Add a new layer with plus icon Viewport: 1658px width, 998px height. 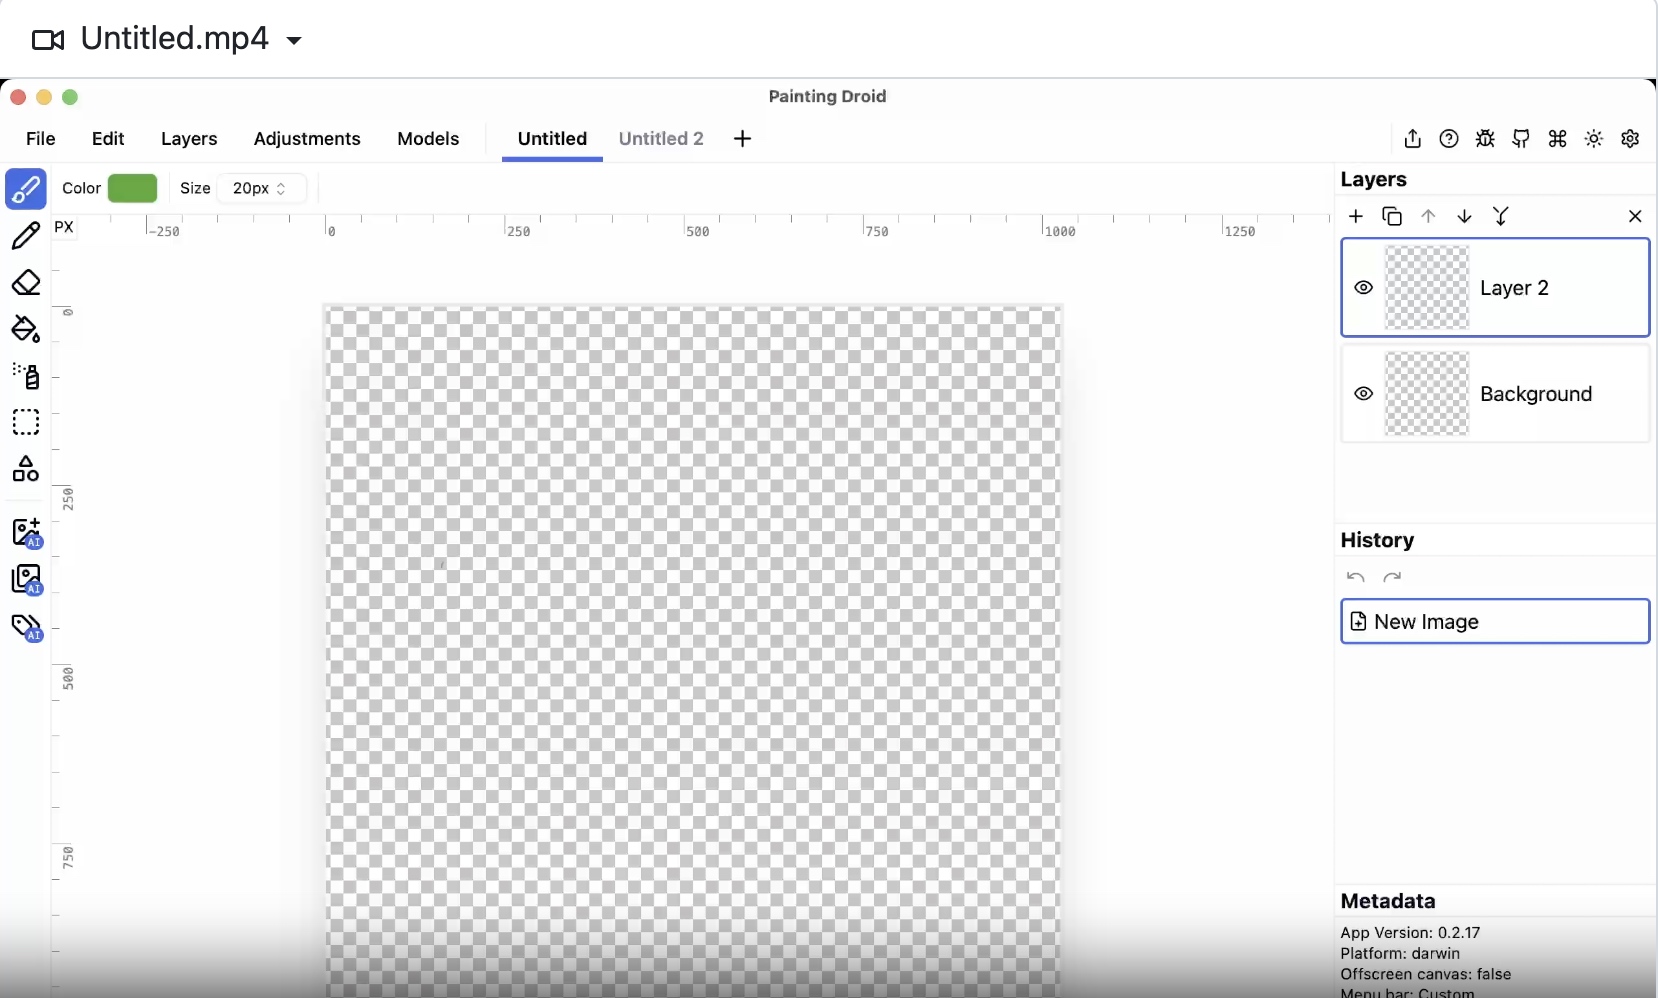1356,216
